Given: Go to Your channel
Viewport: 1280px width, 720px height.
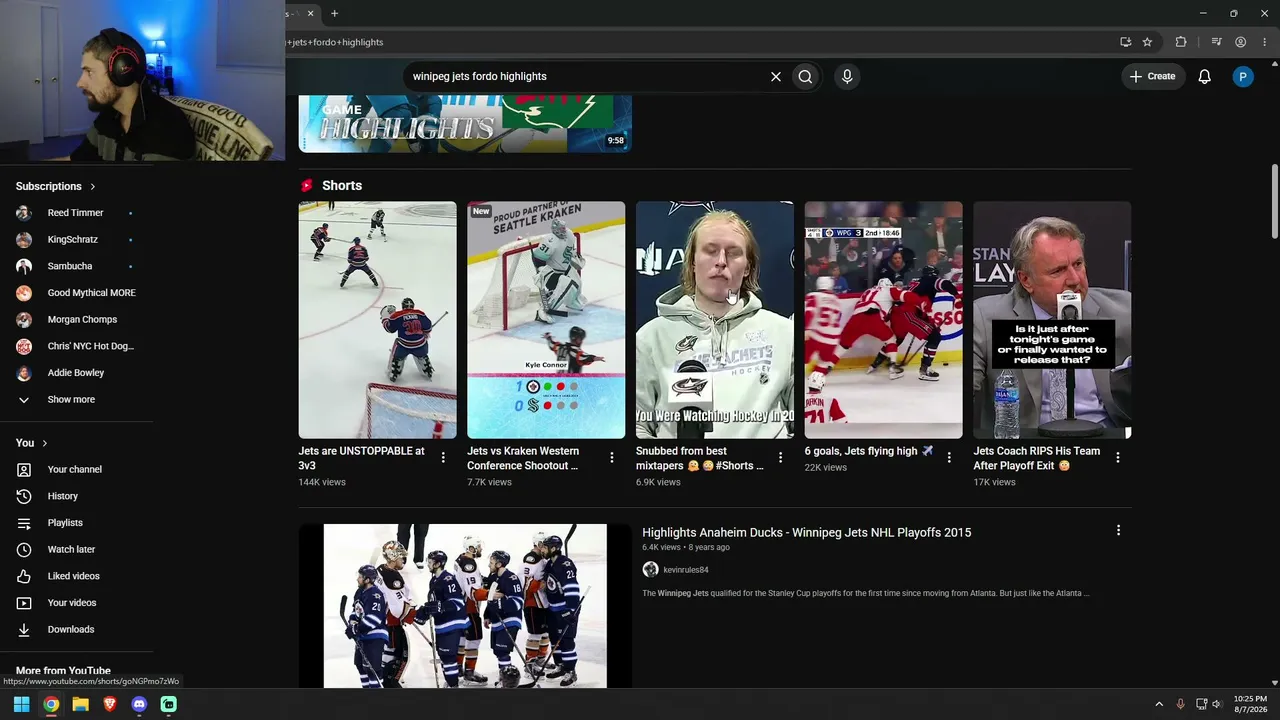Looking at the screenshot, I should pyautogui.click(x=76, y=469).
